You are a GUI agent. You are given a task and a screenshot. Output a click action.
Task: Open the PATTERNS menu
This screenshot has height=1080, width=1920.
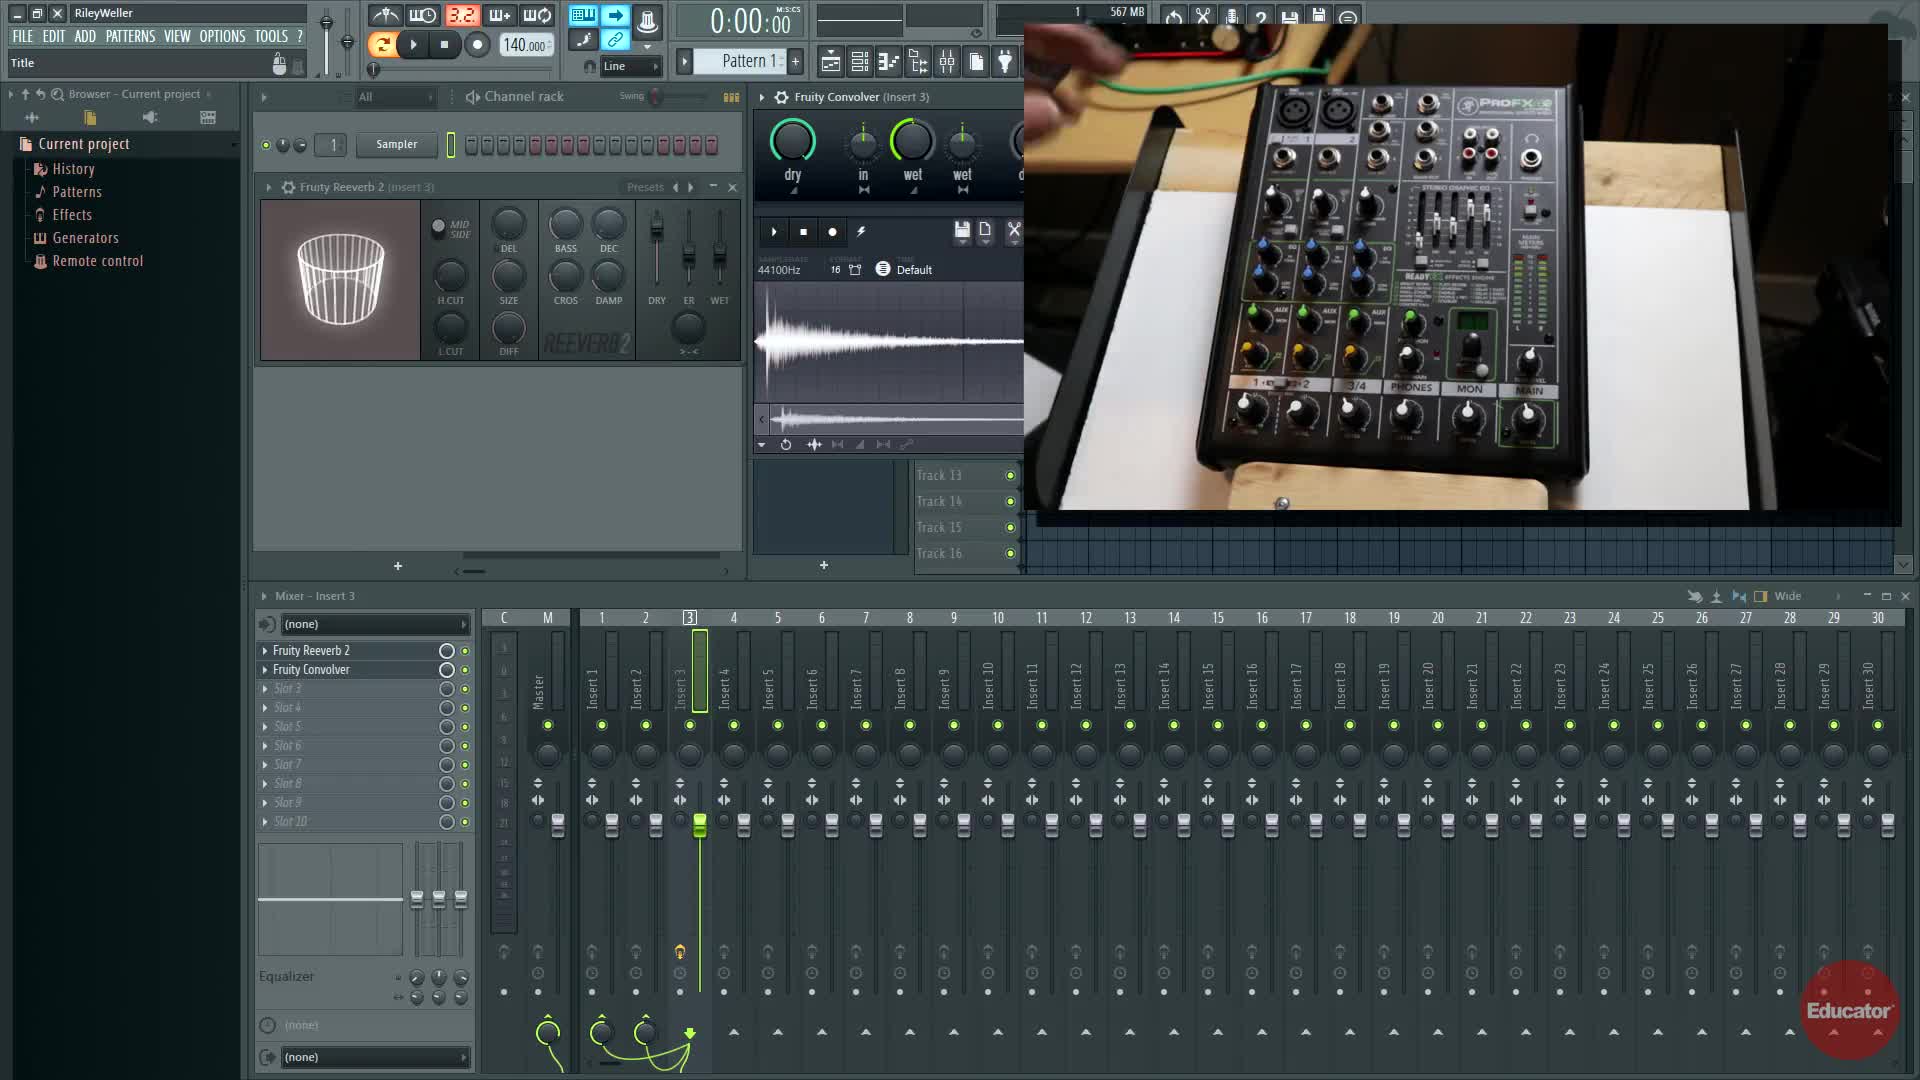[130, 36]
